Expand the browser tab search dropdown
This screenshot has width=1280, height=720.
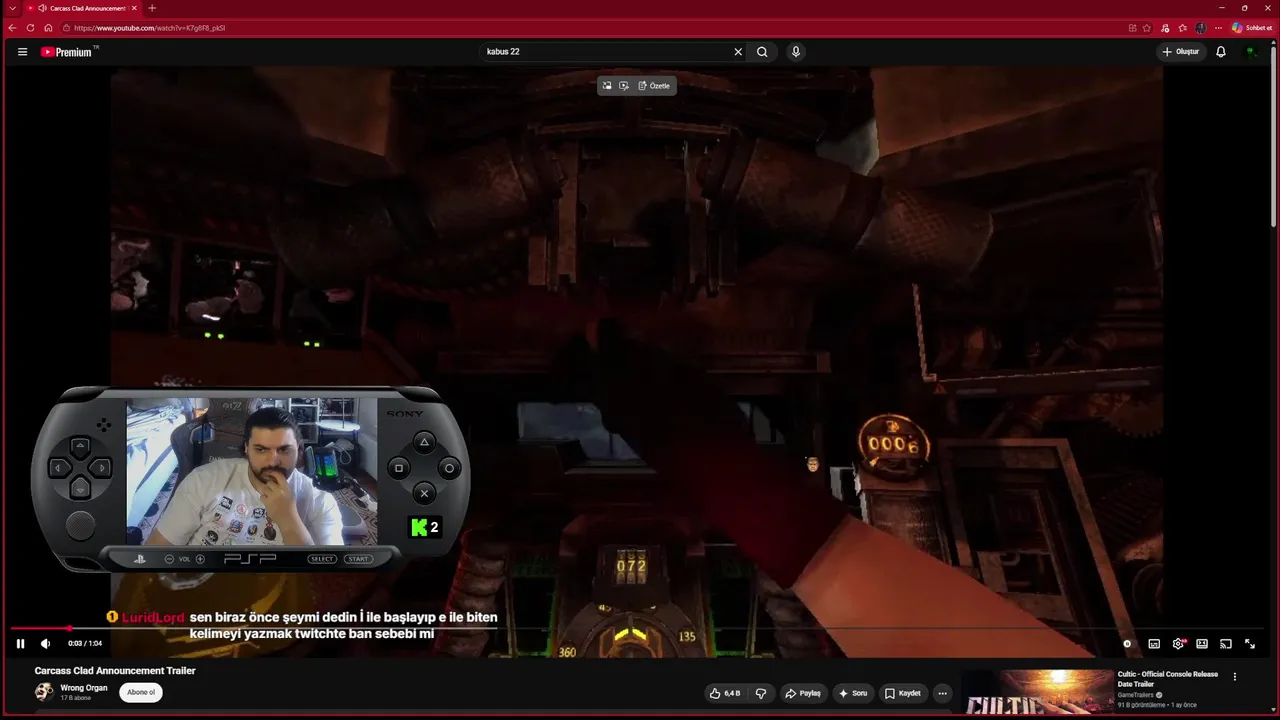pyautogui.click(x=12, y=8)
